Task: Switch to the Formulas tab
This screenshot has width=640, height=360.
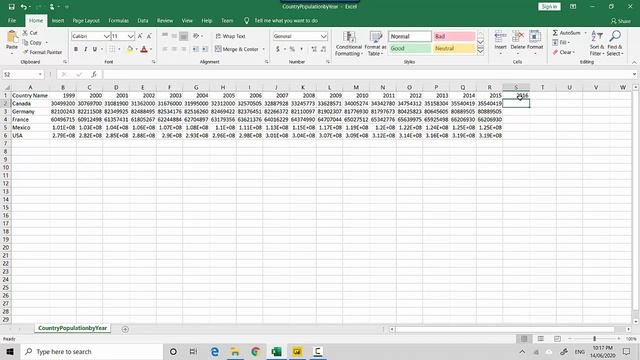Action: tap(118, 20)
